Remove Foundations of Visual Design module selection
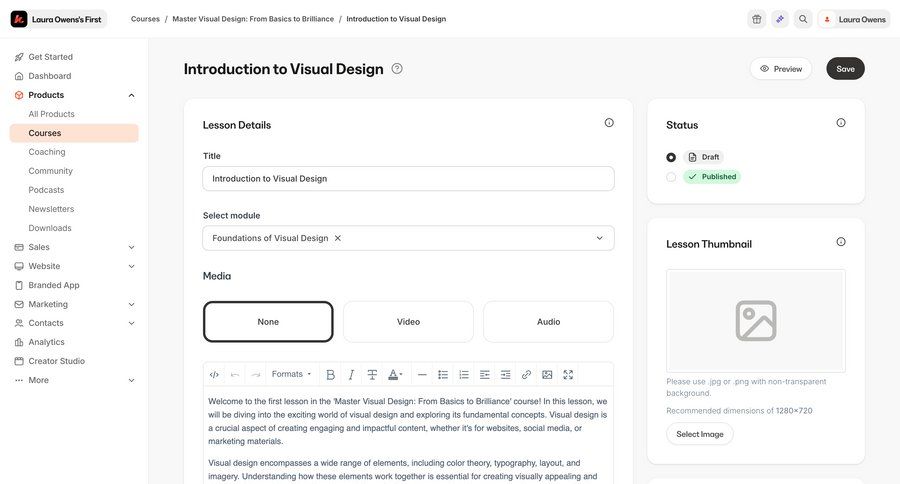This screenshot has width=900, height=484. click(338, 238)
